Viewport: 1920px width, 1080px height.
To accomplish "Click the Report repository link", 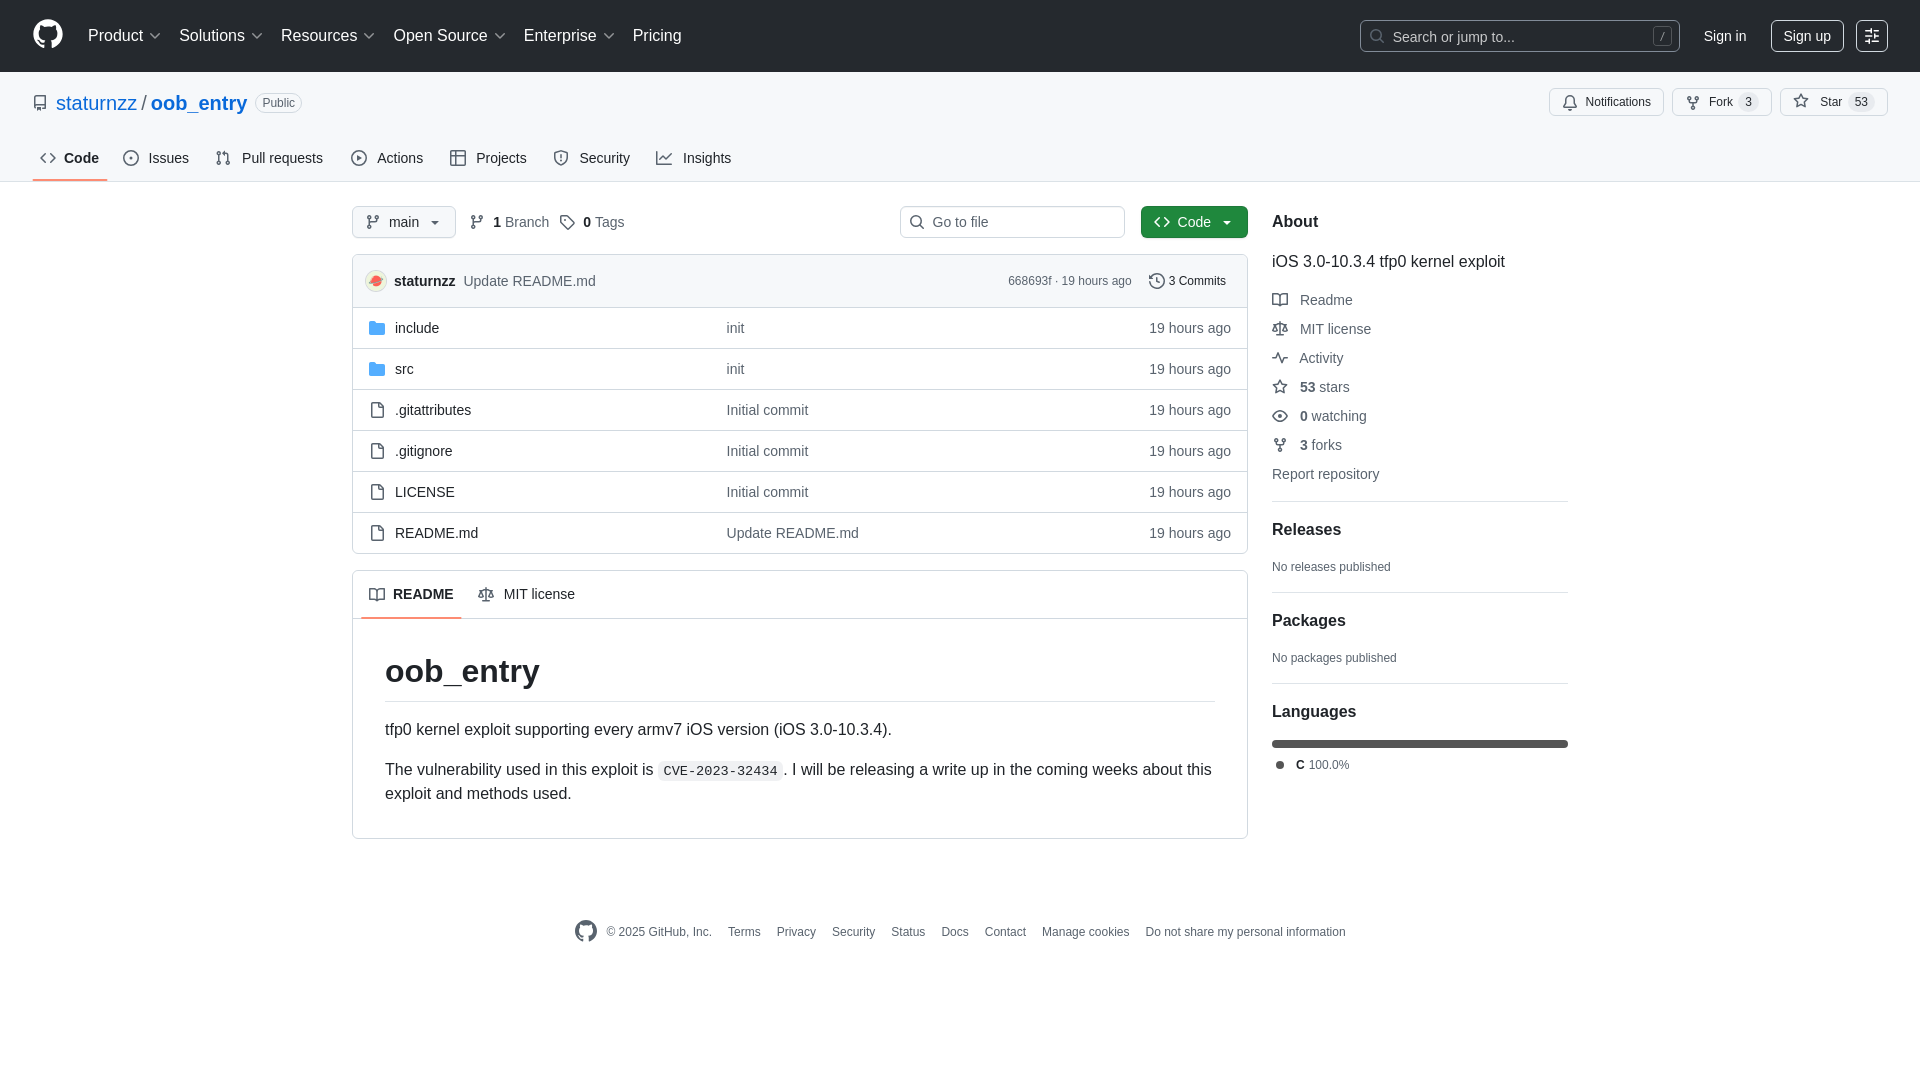I will pyautogui.click(x=1325, y=474).
